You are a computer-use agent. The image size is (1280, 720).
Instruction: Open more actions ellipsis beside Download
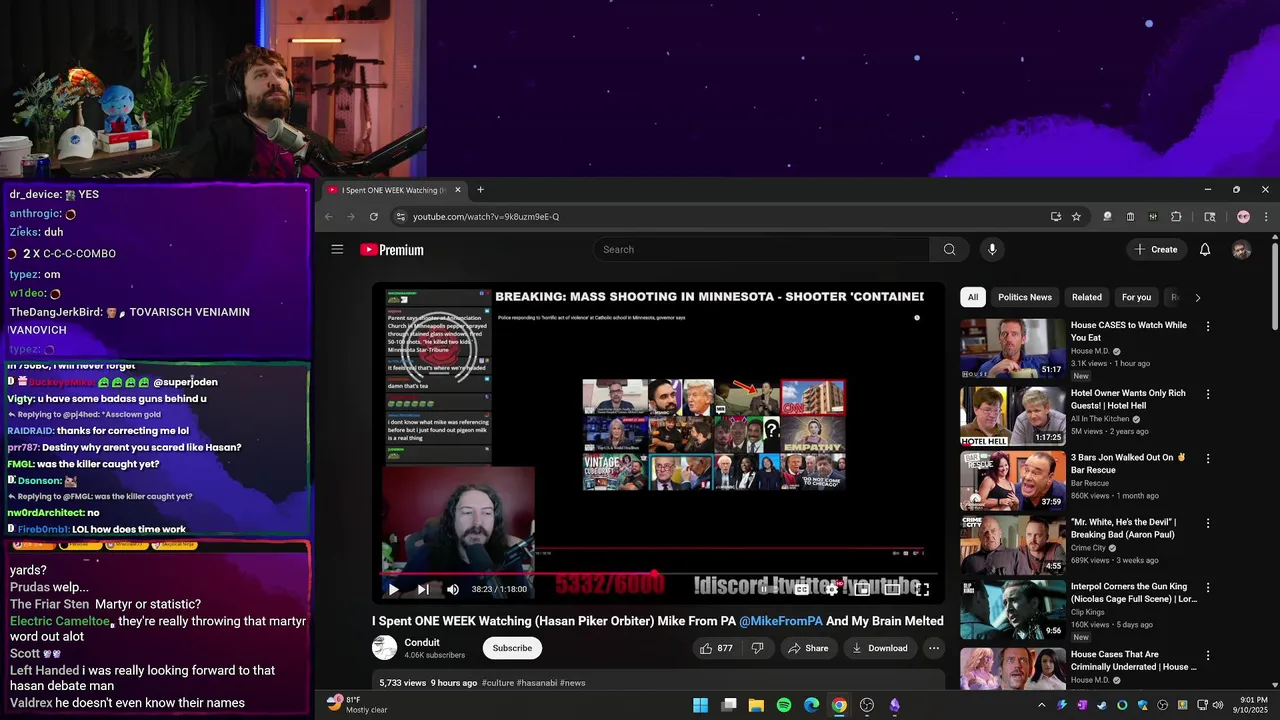pyautogui.click(x=934, y=648)
